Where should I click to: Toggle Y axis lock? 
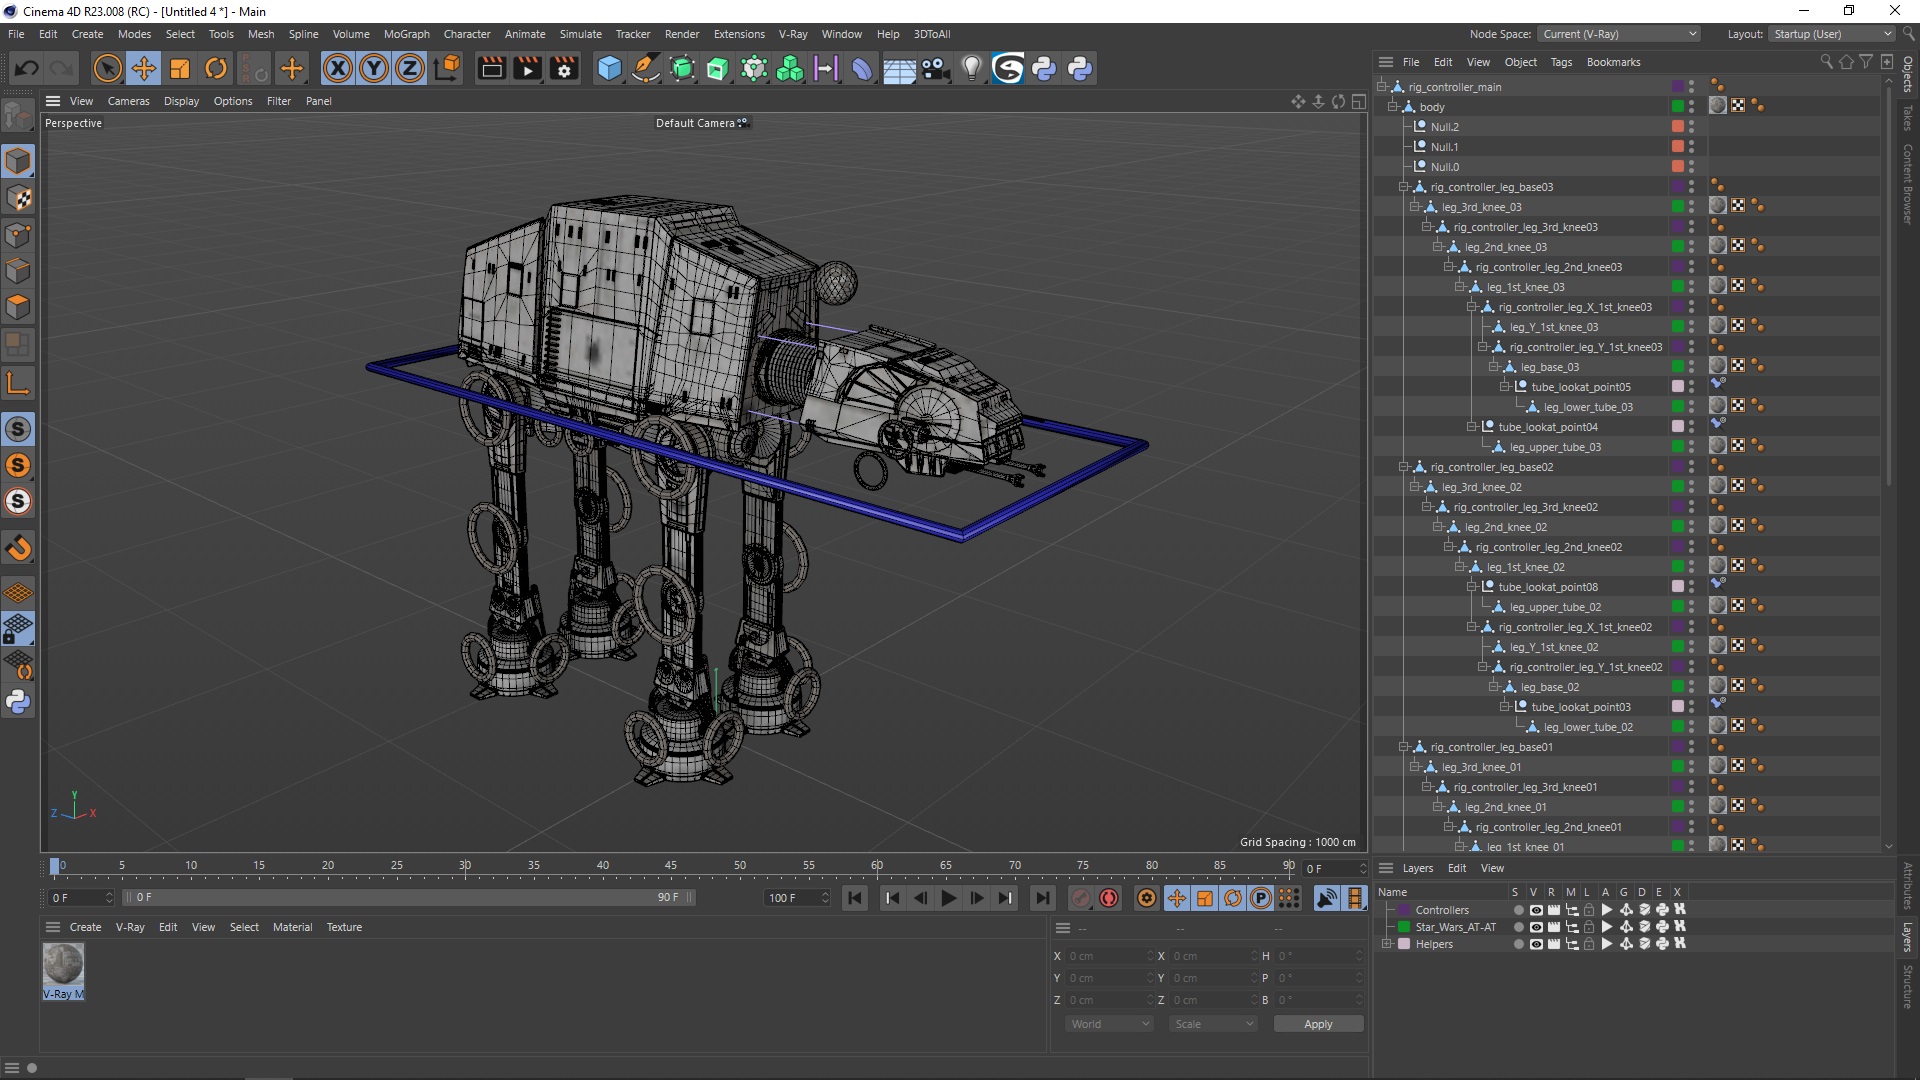pos(374,68)
